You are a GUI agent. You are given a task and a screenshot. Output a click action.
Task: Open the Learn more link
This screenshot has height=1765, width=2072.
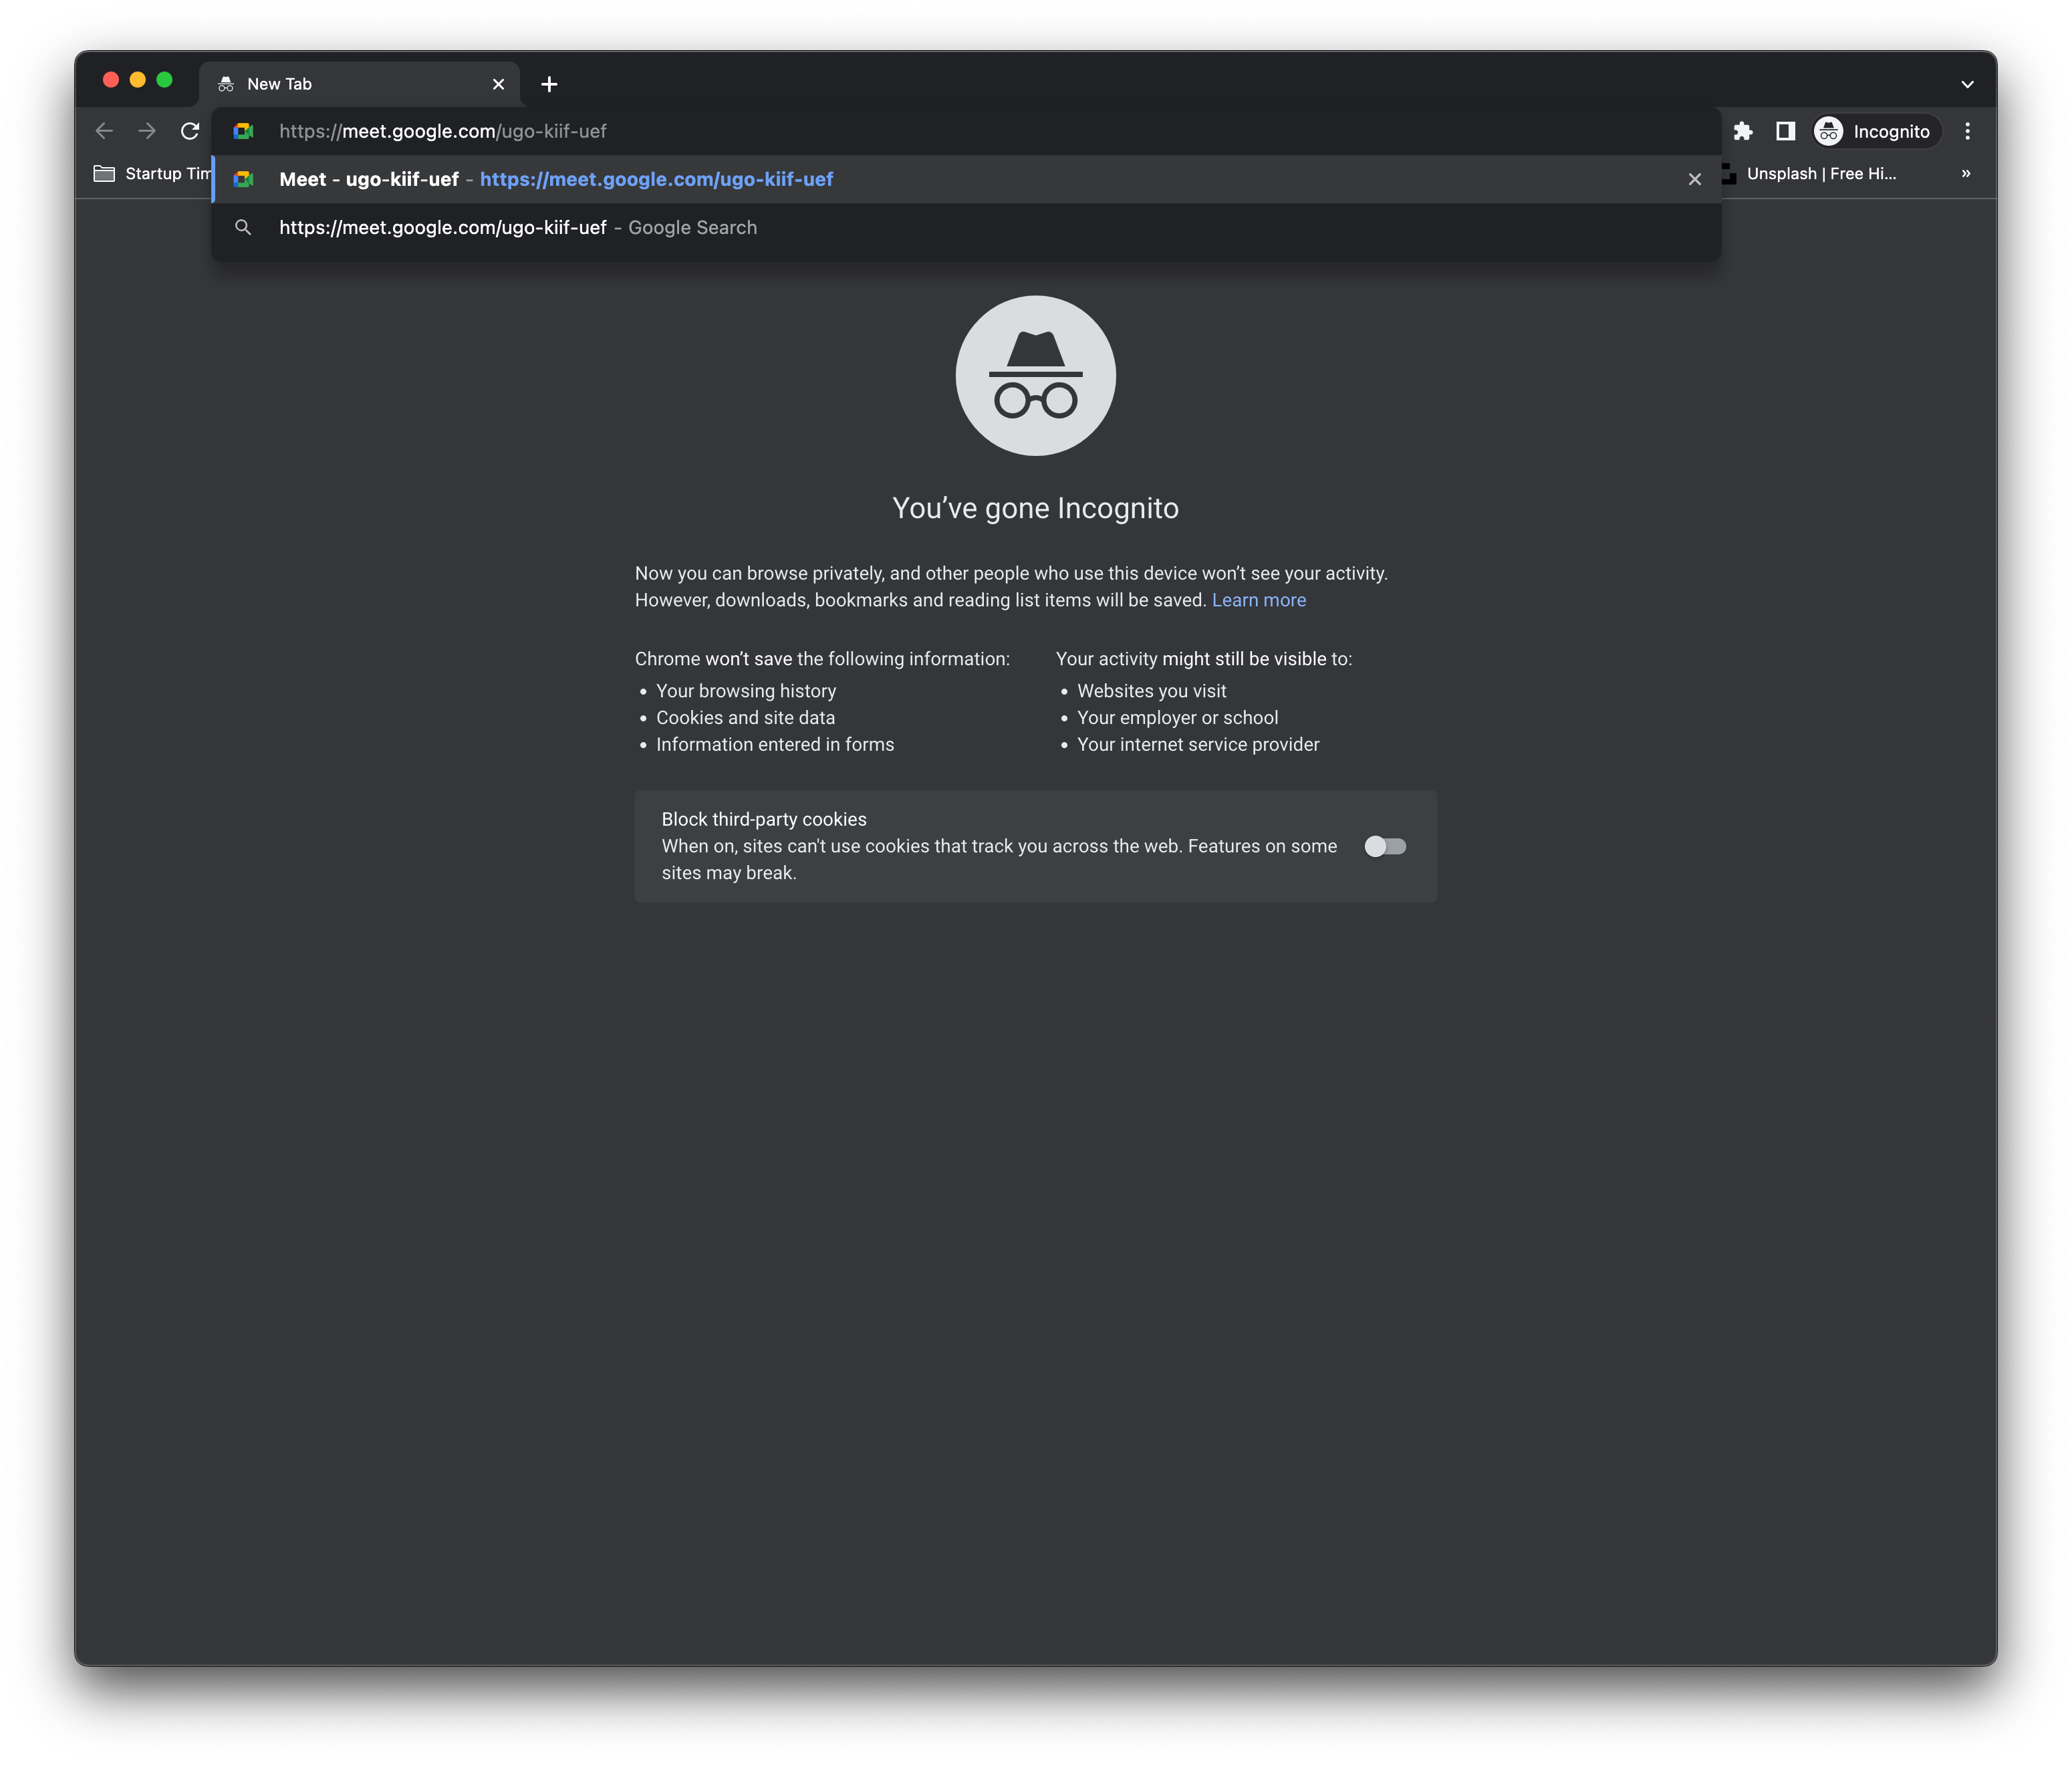[1259, 600]
